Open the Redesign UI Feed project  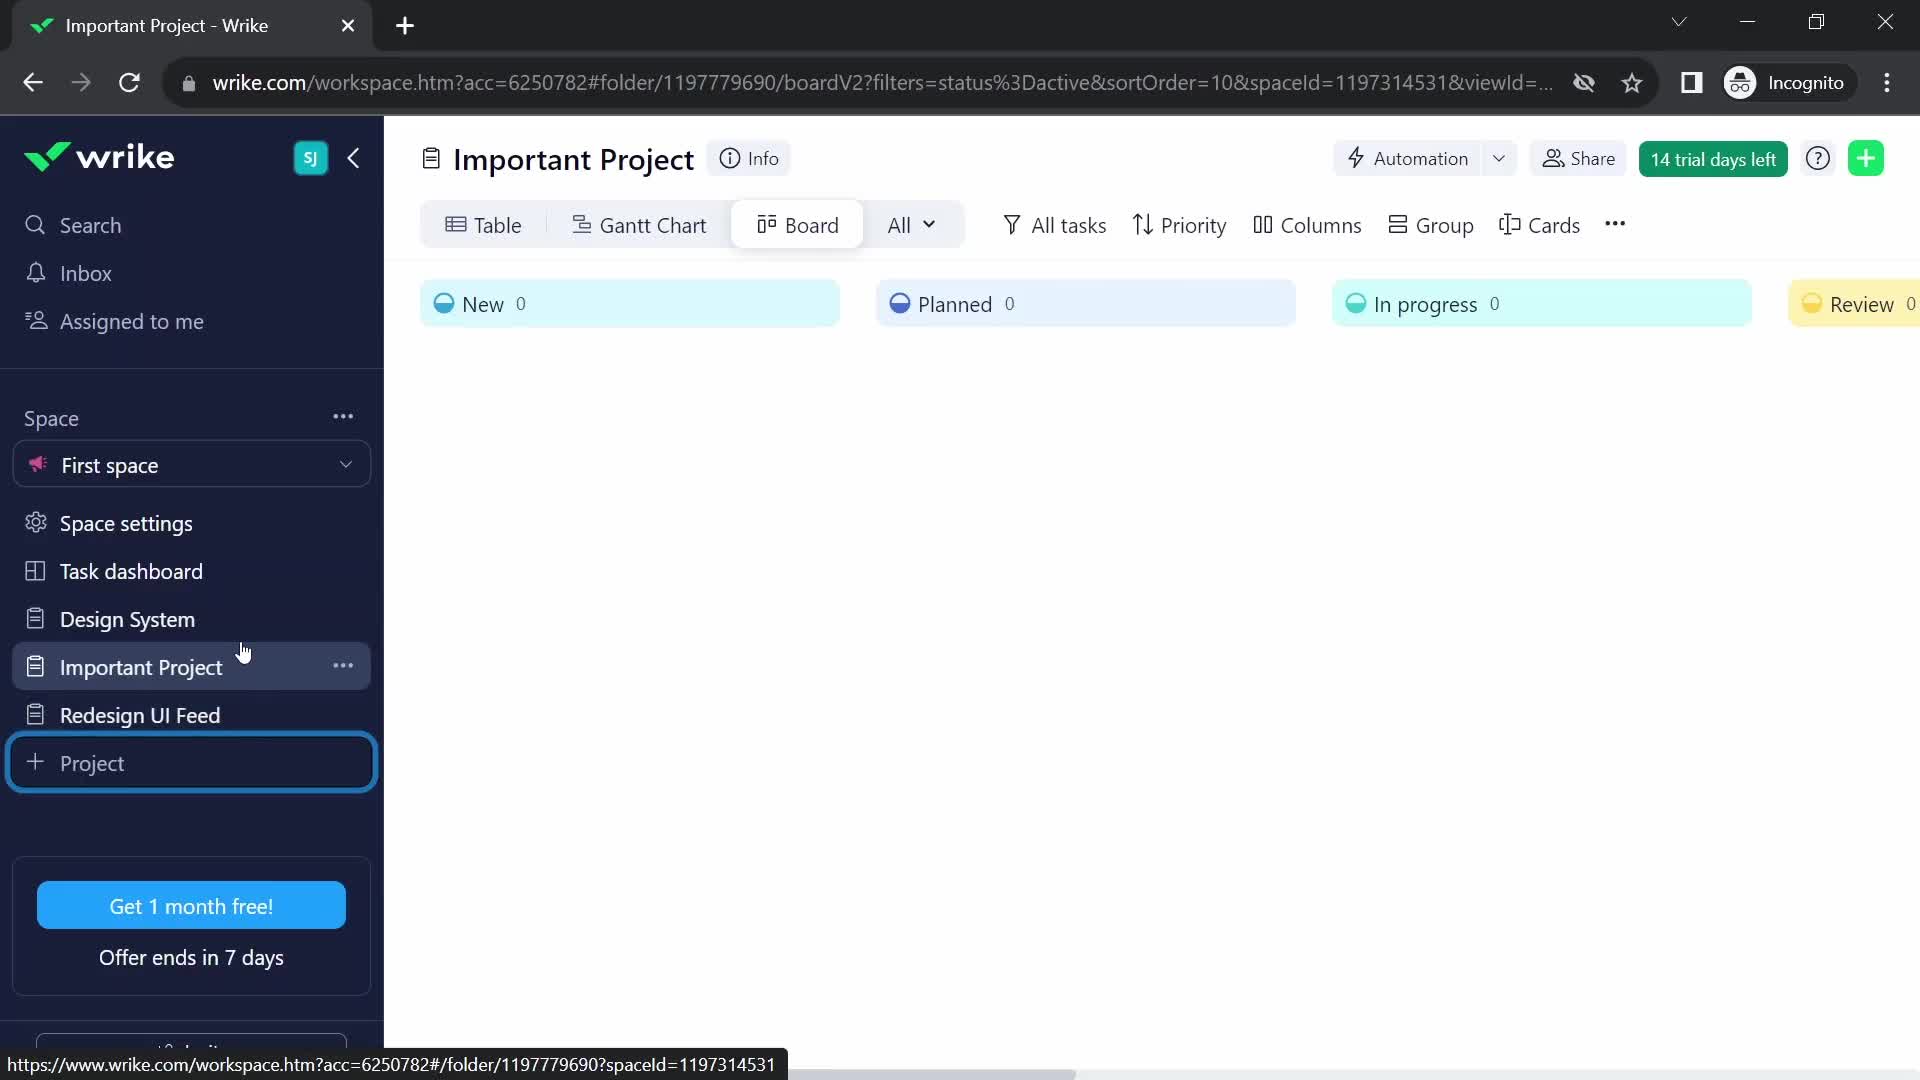click(x=140, y=713)
